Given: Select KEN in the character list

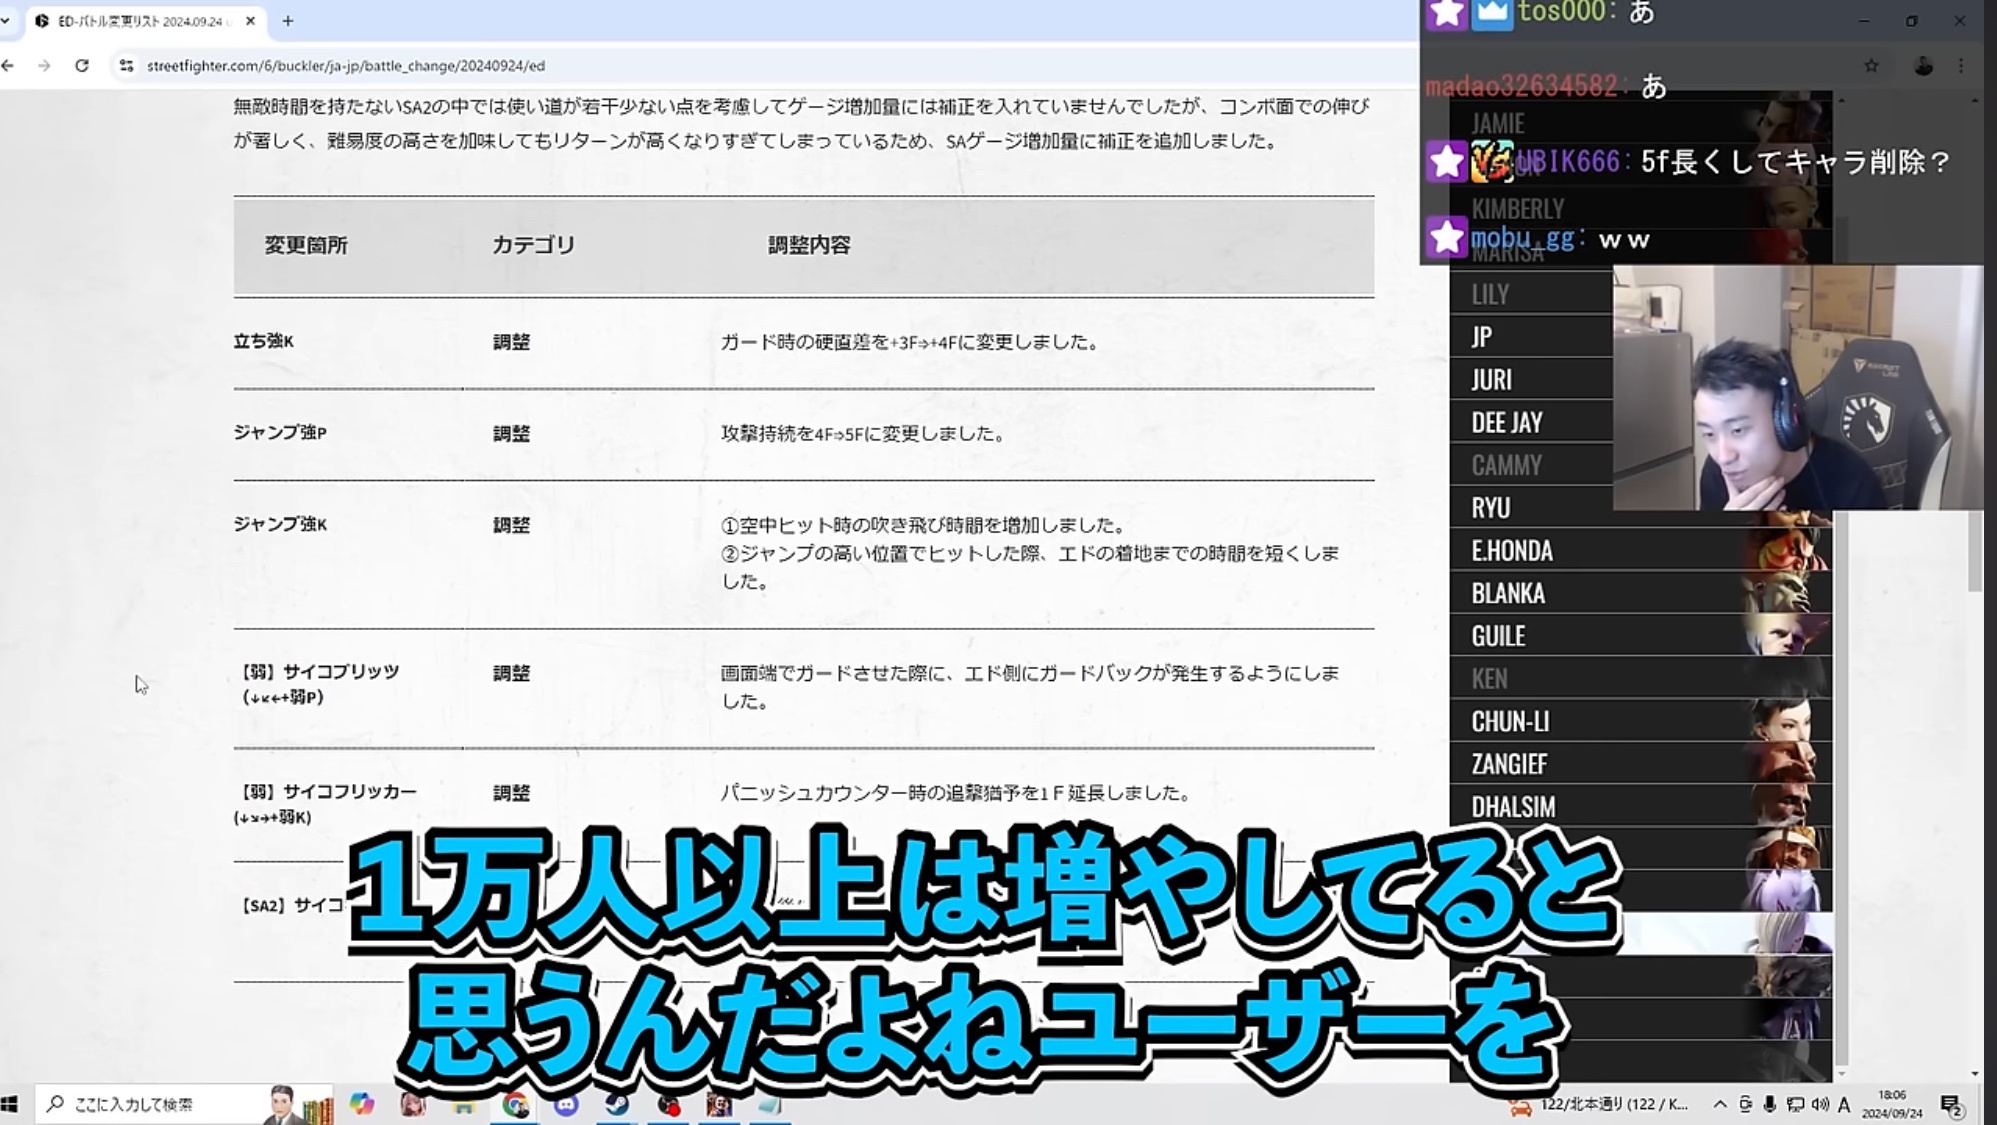Looking at the screenshot, I should [x=1640, y=679].
